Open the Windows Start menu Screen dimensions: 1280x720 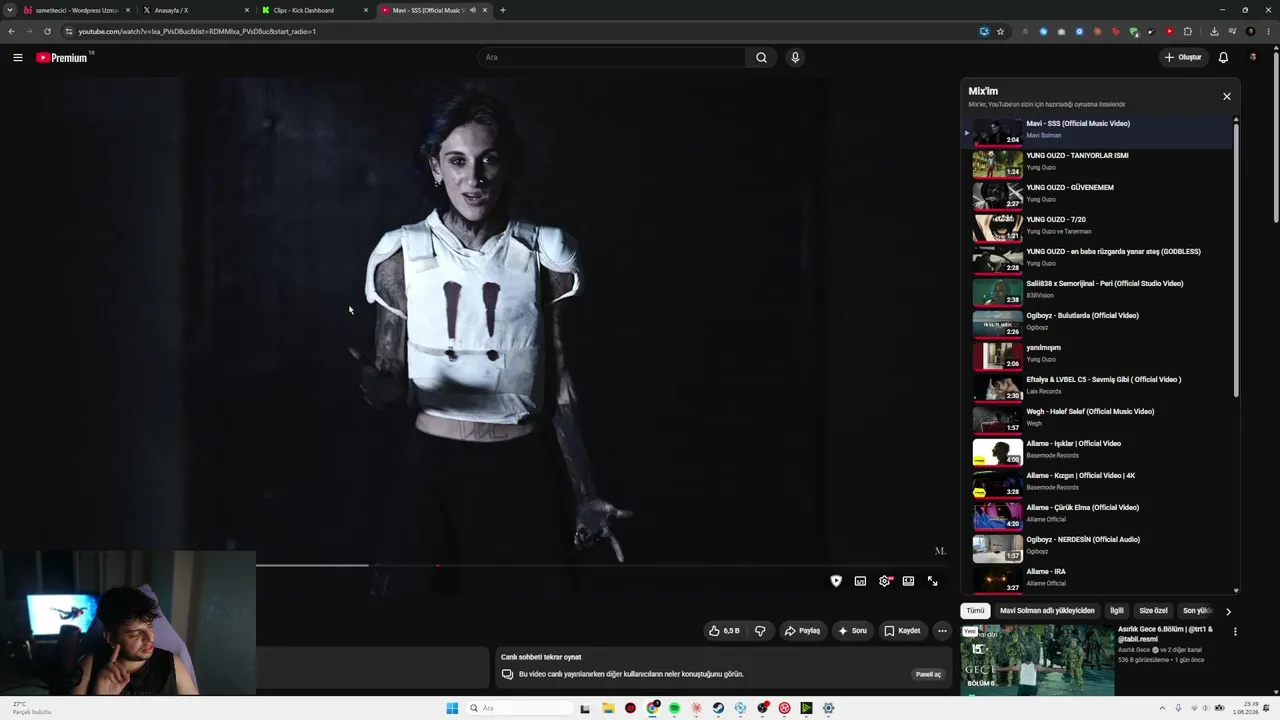click(x=452, y=708)
